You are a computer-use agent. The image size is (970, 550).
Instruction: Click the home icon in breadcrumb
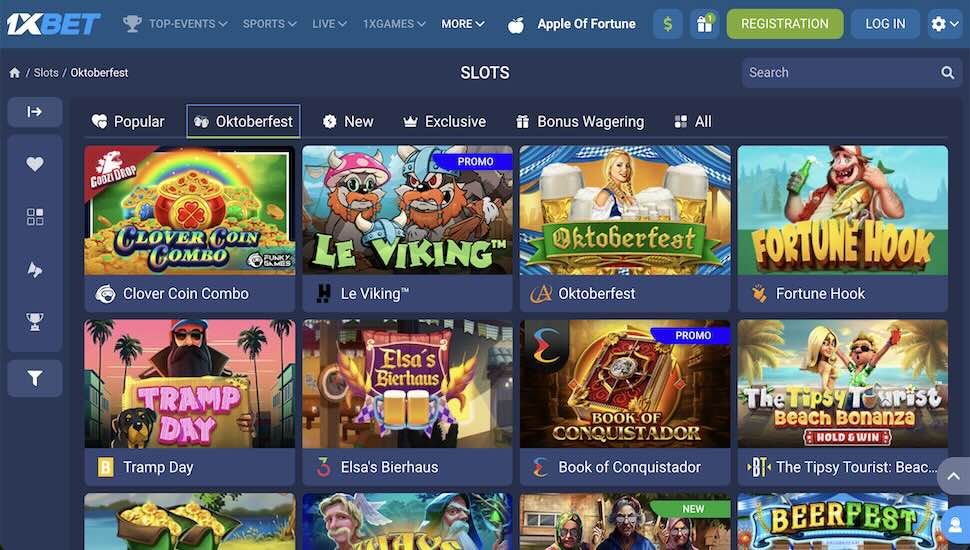(x=15, y=73)
